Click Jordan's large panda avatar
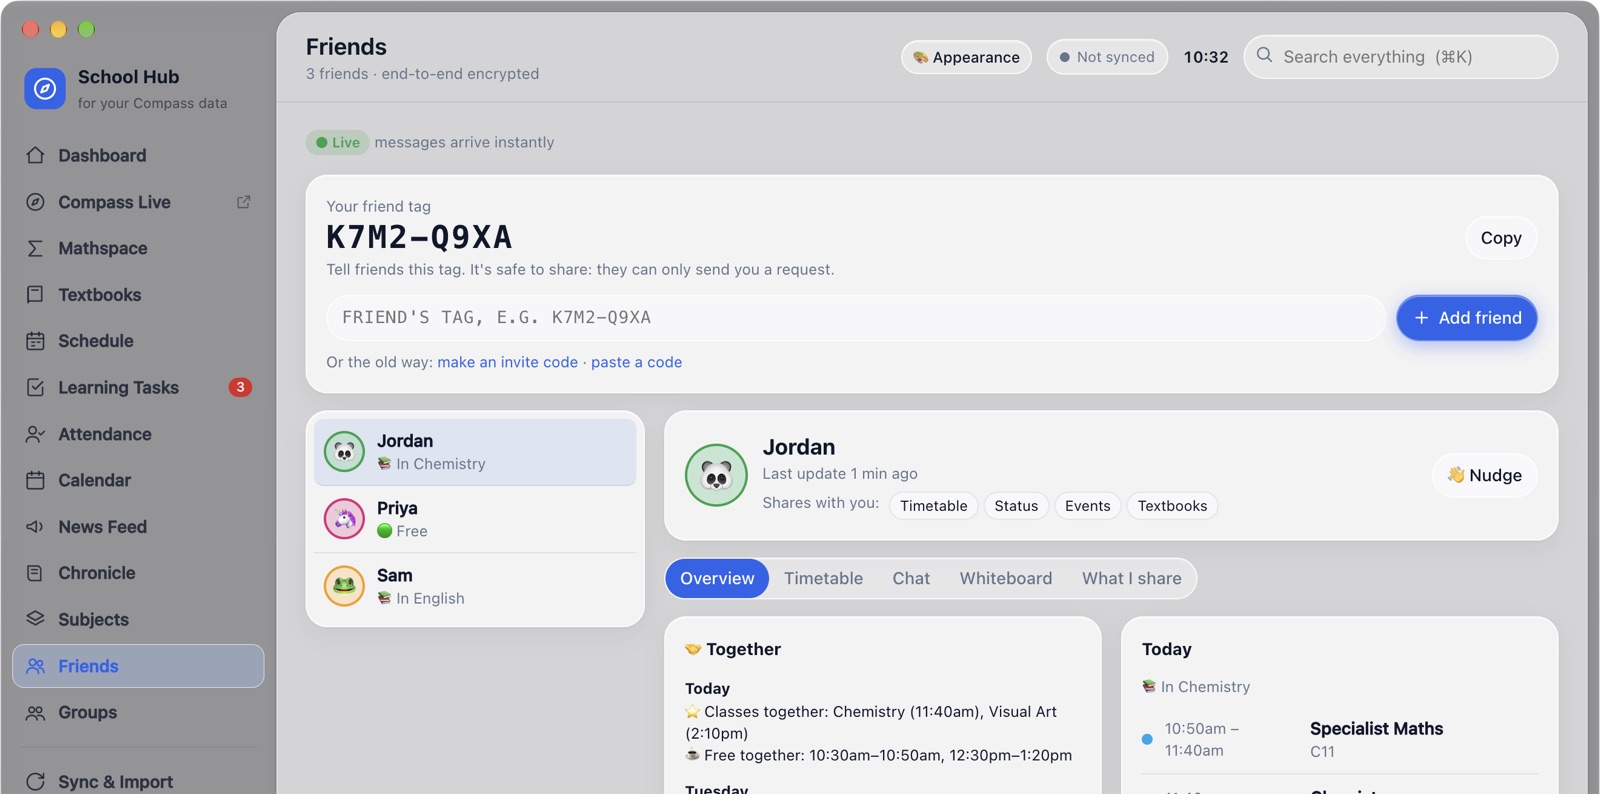 pos(716,475)
